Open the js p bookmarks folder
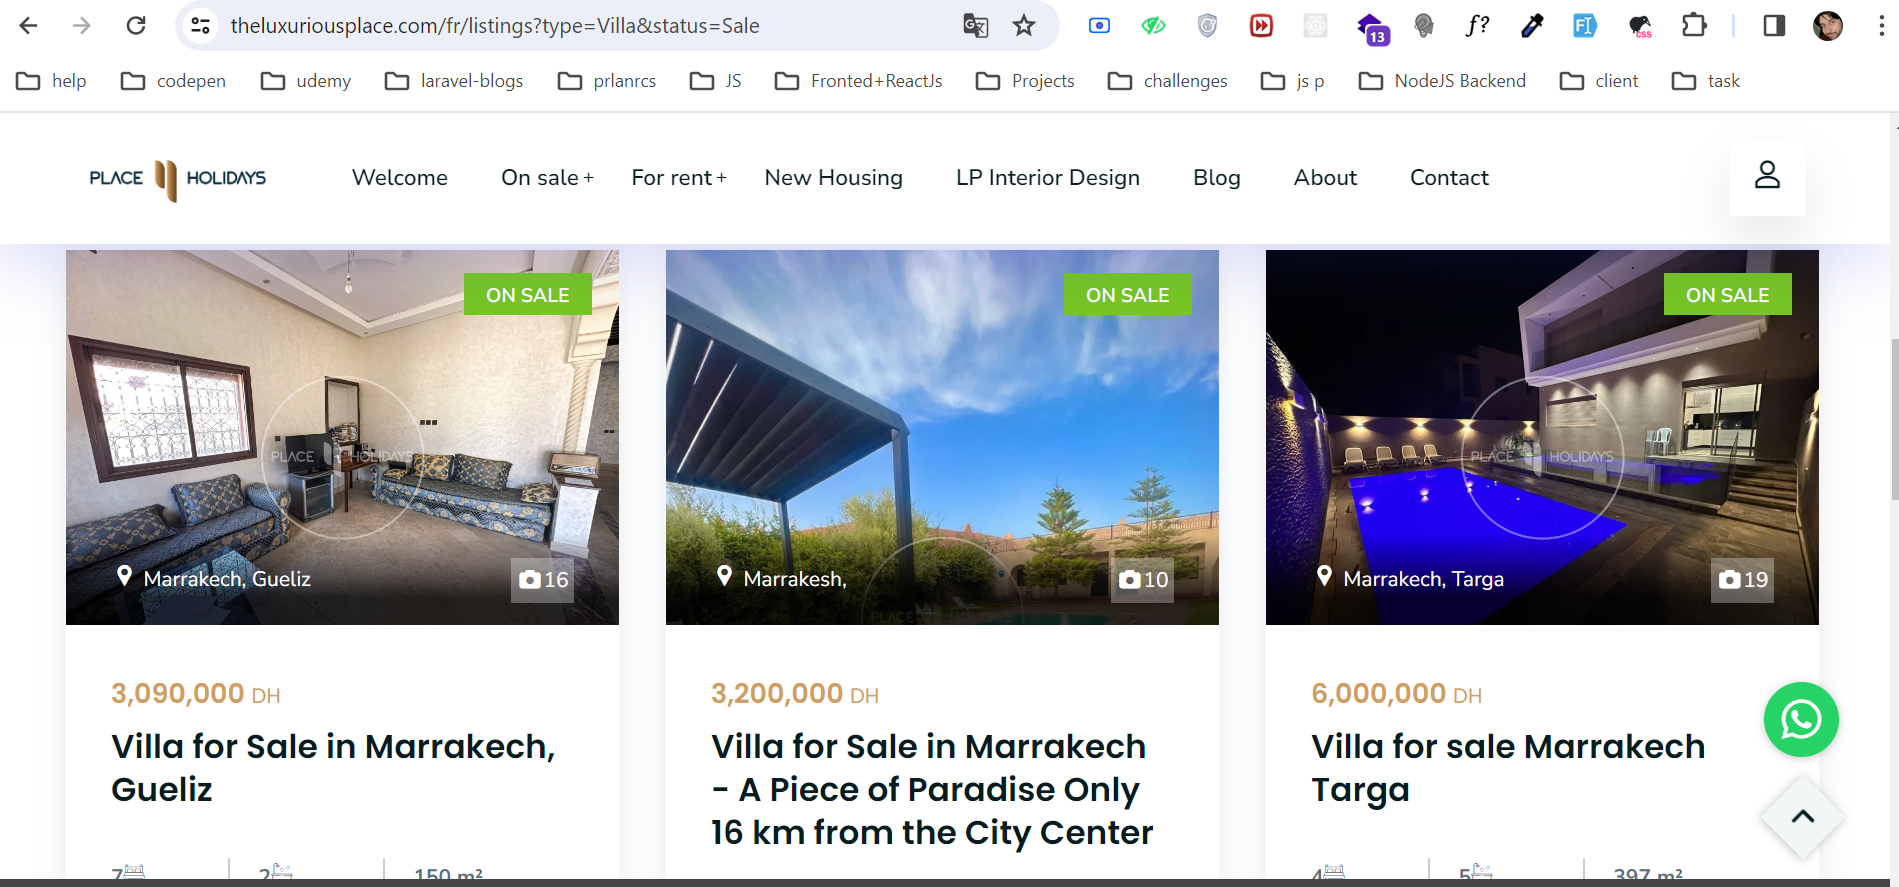1899x887 pixels. pyautogui.click(x=1293, y=81)
